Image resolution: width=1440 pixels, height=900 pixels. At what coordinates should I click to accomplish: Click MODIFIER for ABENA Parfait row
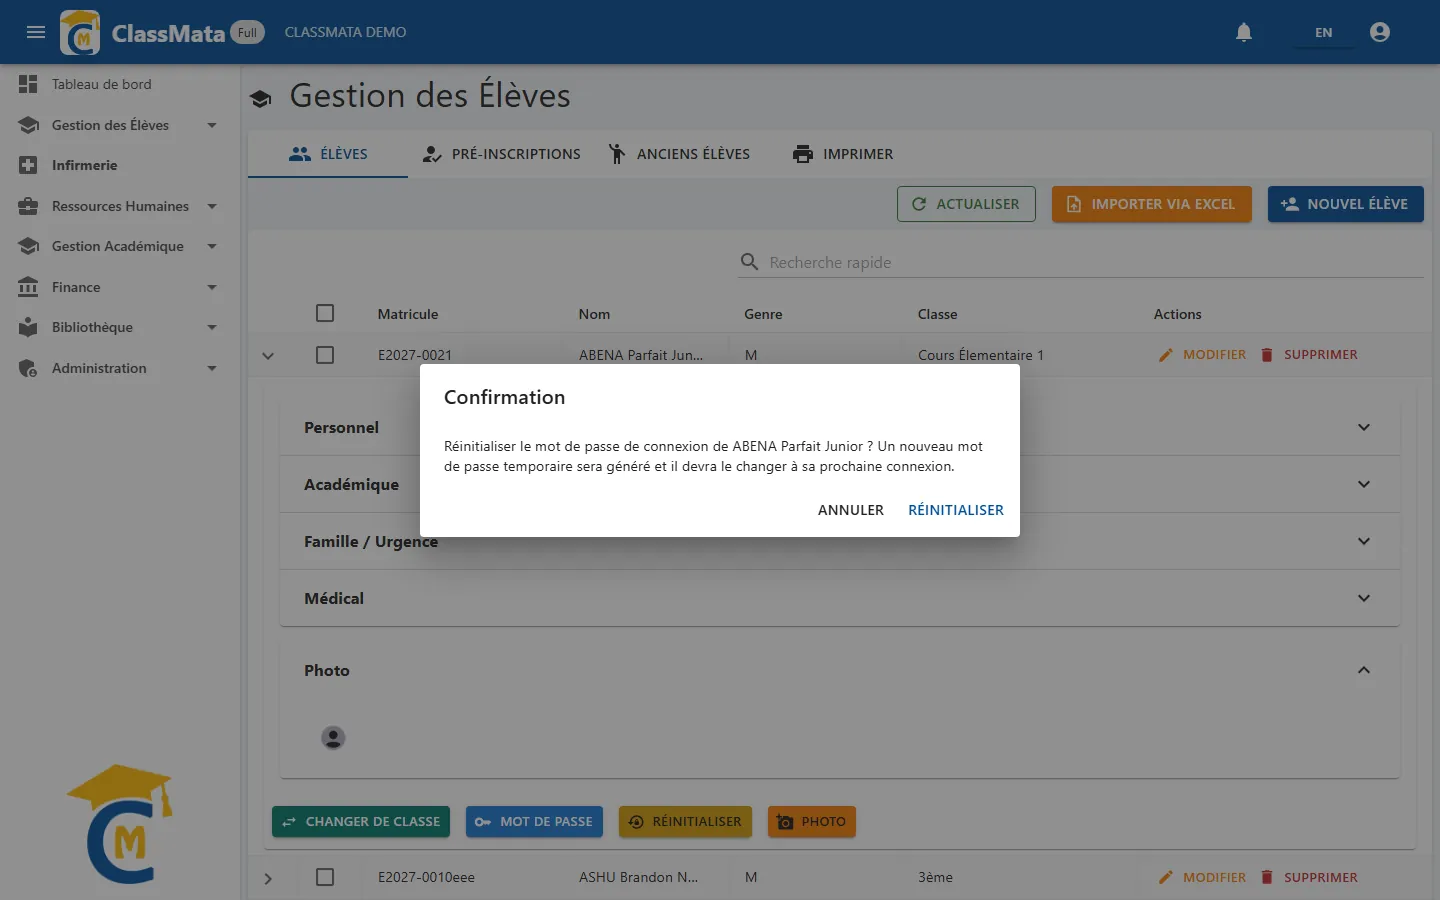click(x=1202, y=355)
